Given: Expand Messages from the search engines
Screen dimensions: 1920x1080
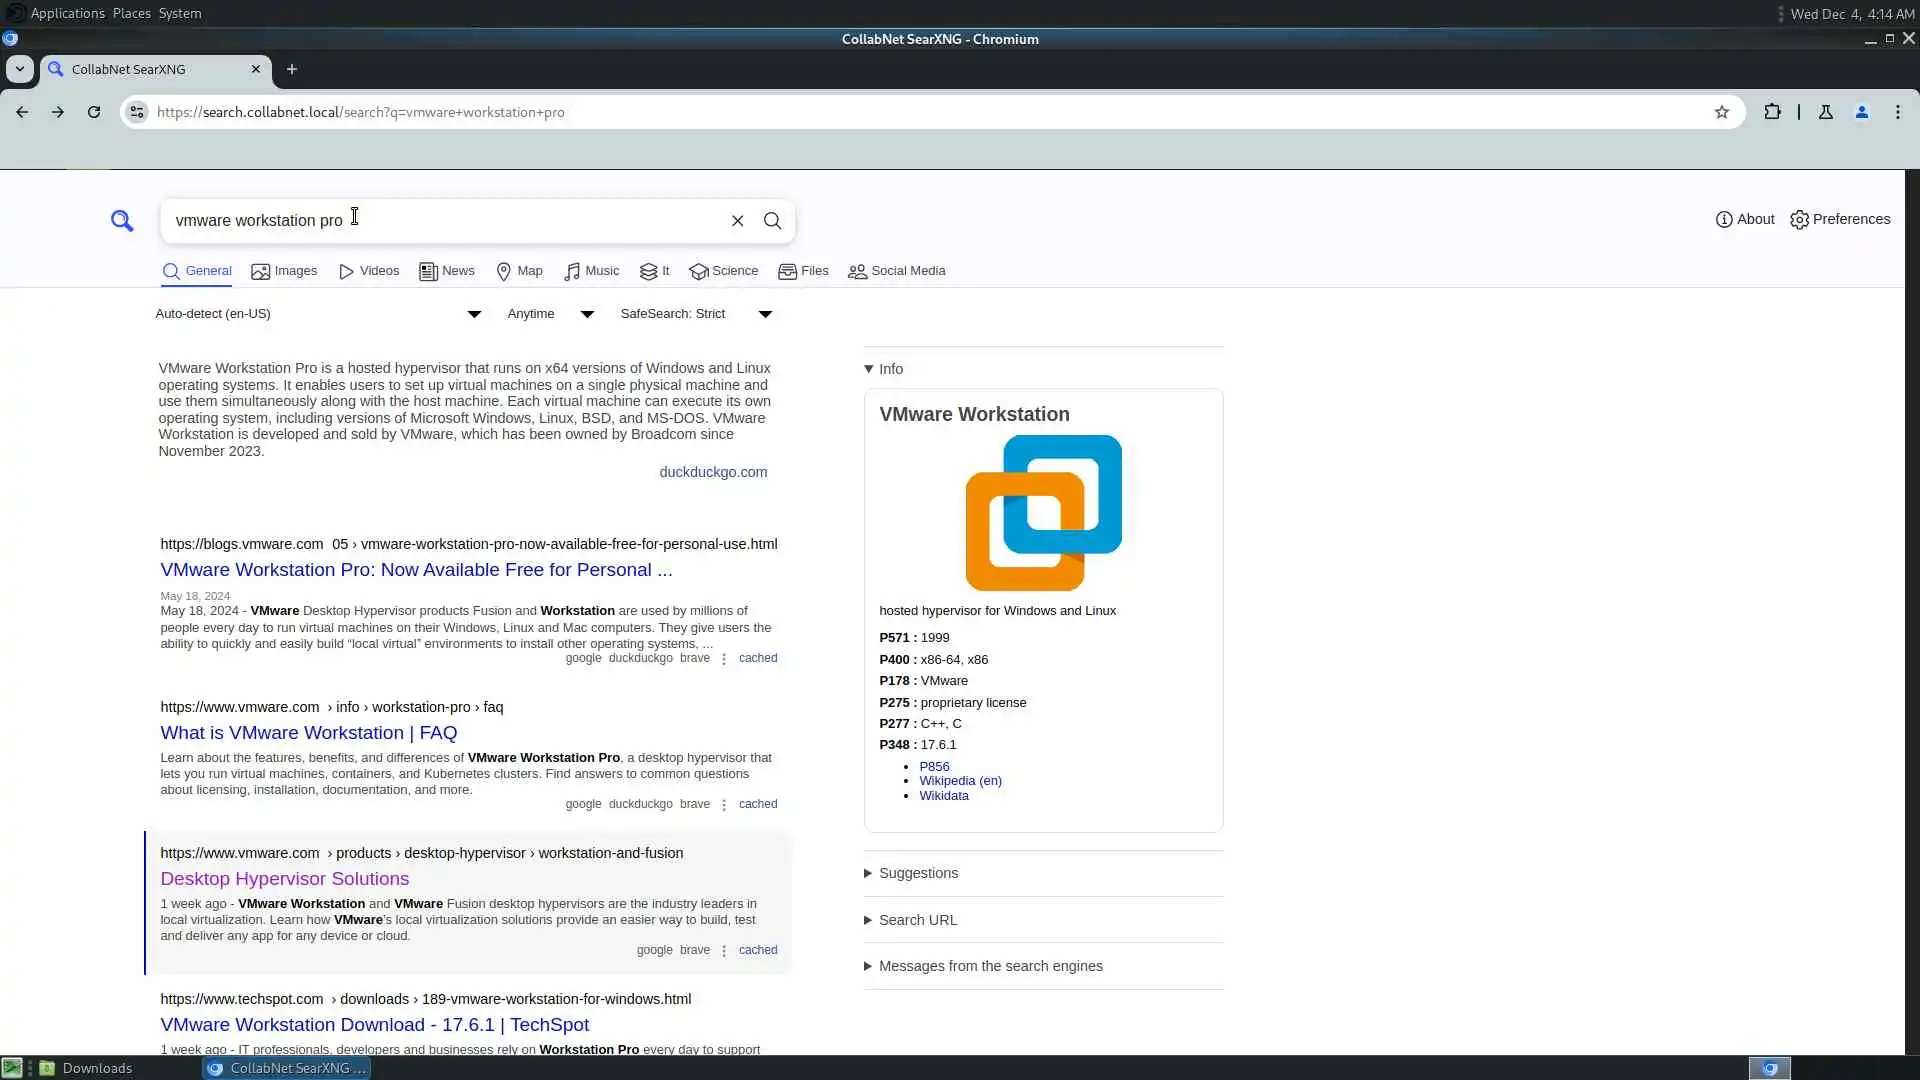Looking at the screenshot, I should 990,966.
